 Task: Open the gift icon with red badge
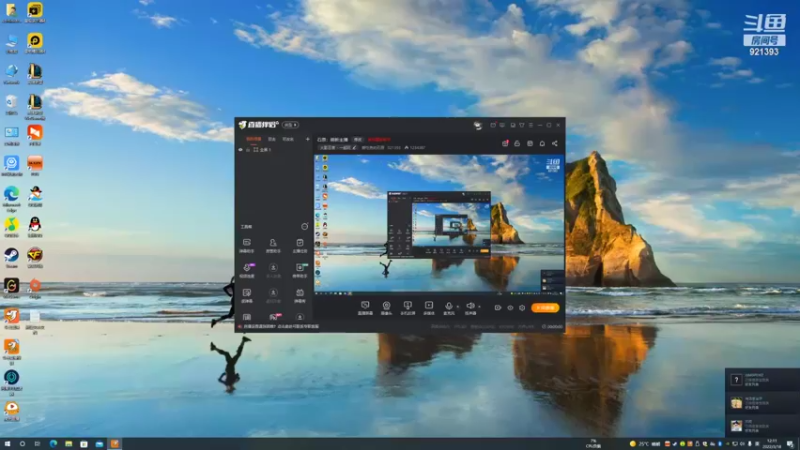[505, 143]
